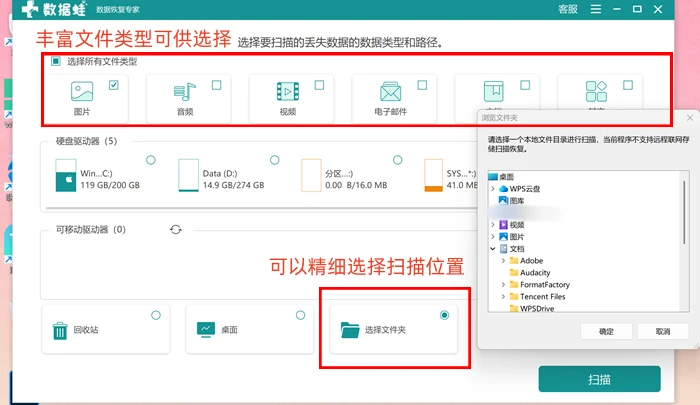The width and height of the screenshot is (700, 405).
Task: Toggle 选择所有文件类型 checkbox
Action: (x=56, y=61)
